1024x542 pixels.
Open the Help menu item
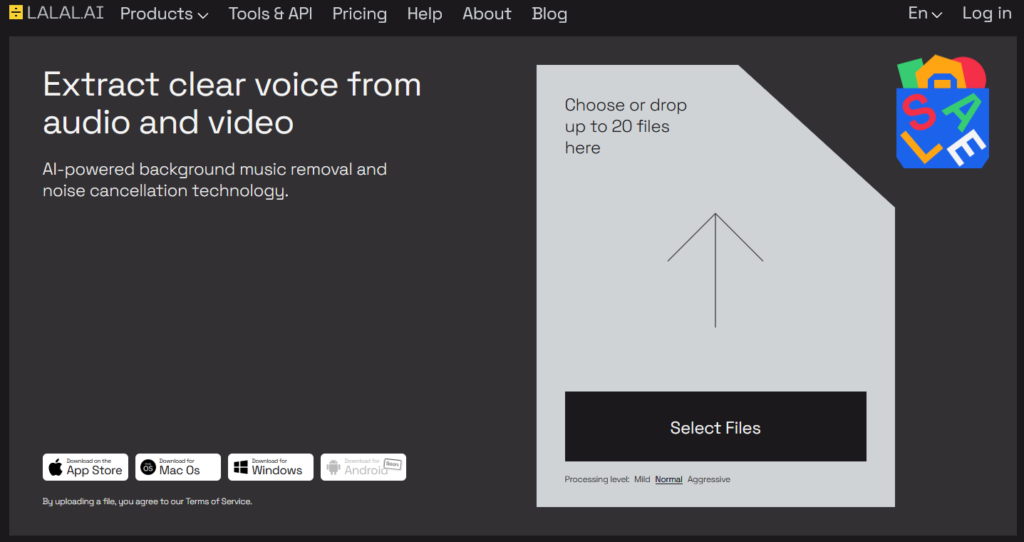(x=424, y=14)
